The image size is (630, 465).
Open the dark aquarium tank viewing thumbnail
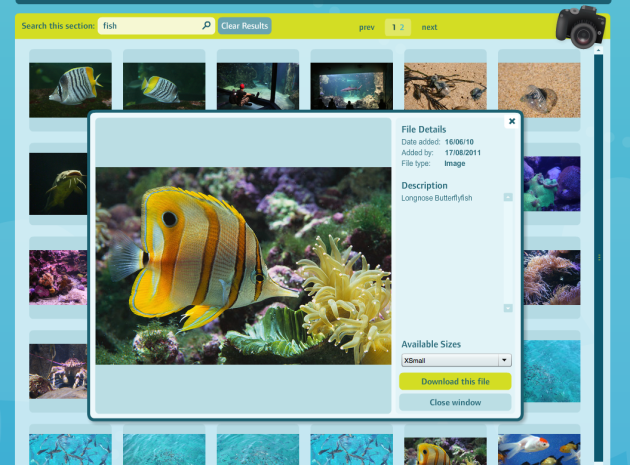(352, 86)
